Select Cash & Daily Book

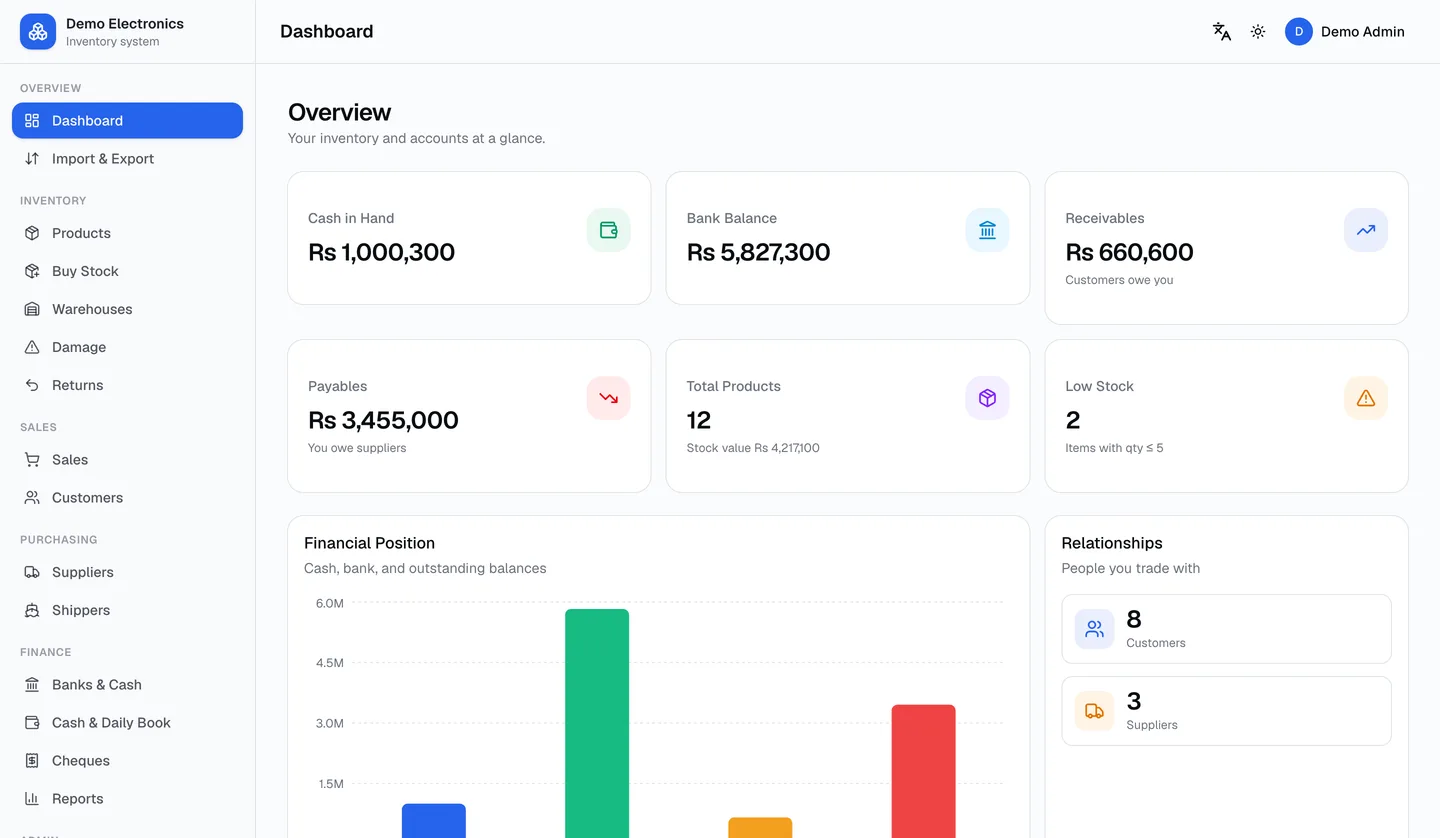[127, 723]
